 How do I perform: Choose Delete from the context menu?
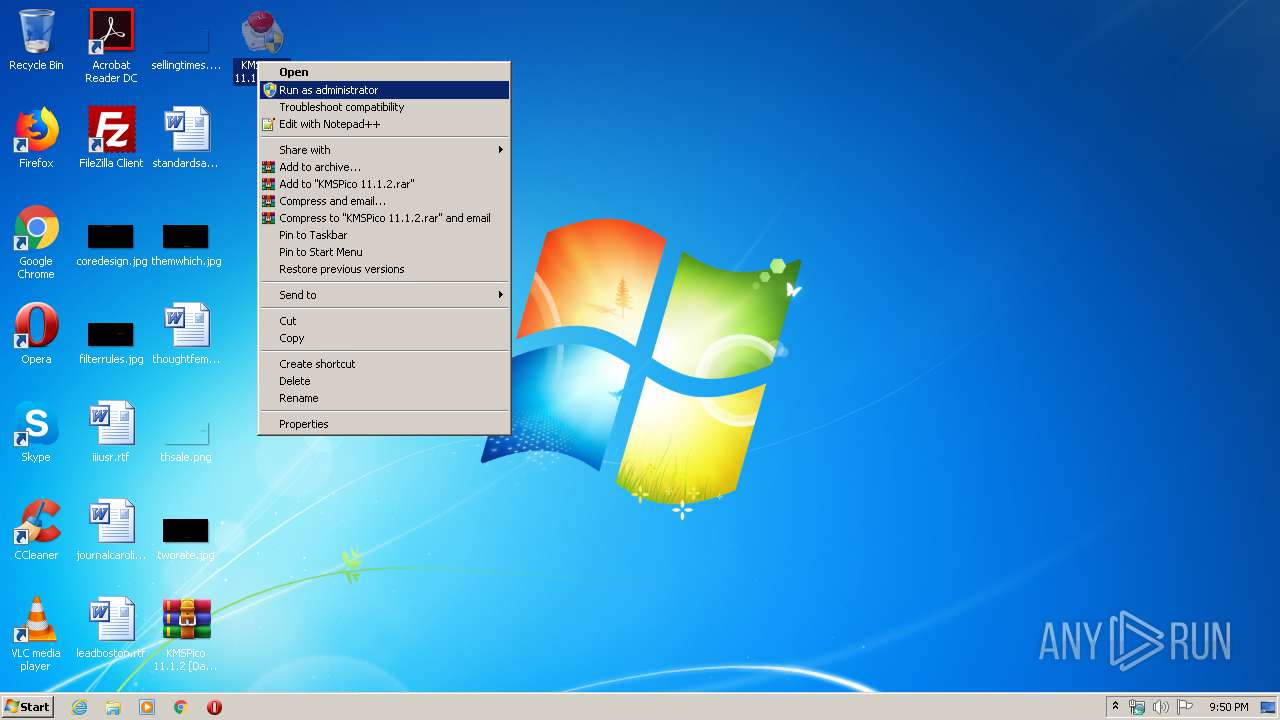click(384, 381)
